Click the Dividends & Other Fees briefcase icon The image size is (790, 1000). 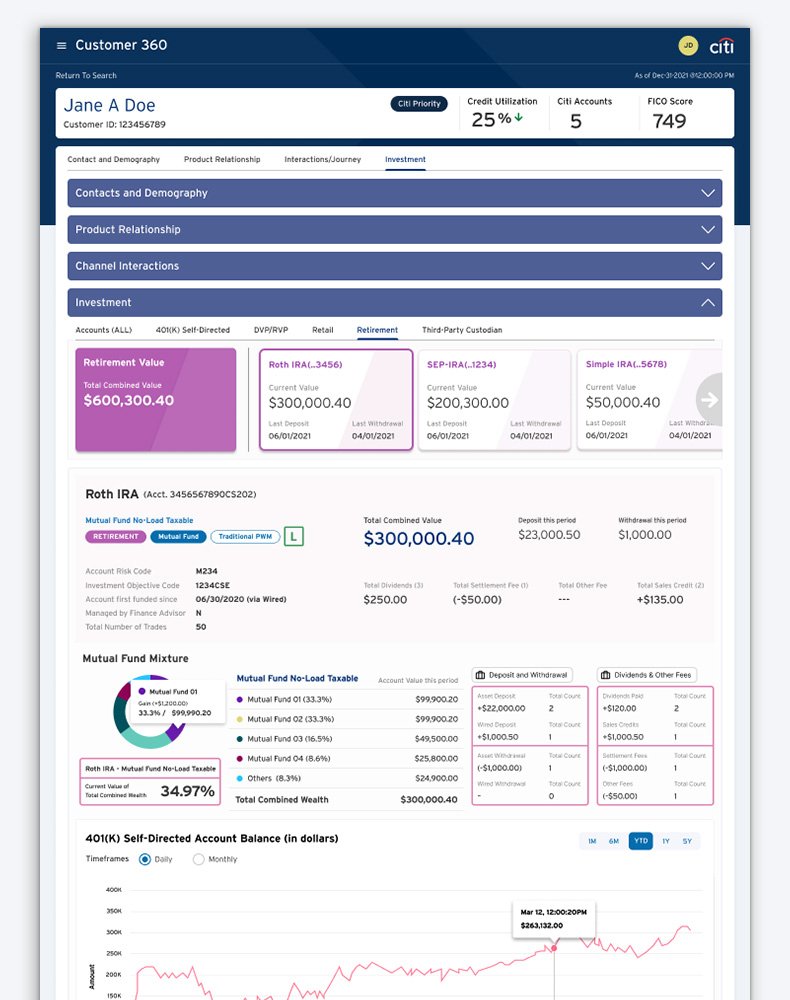tap(606, 675)
